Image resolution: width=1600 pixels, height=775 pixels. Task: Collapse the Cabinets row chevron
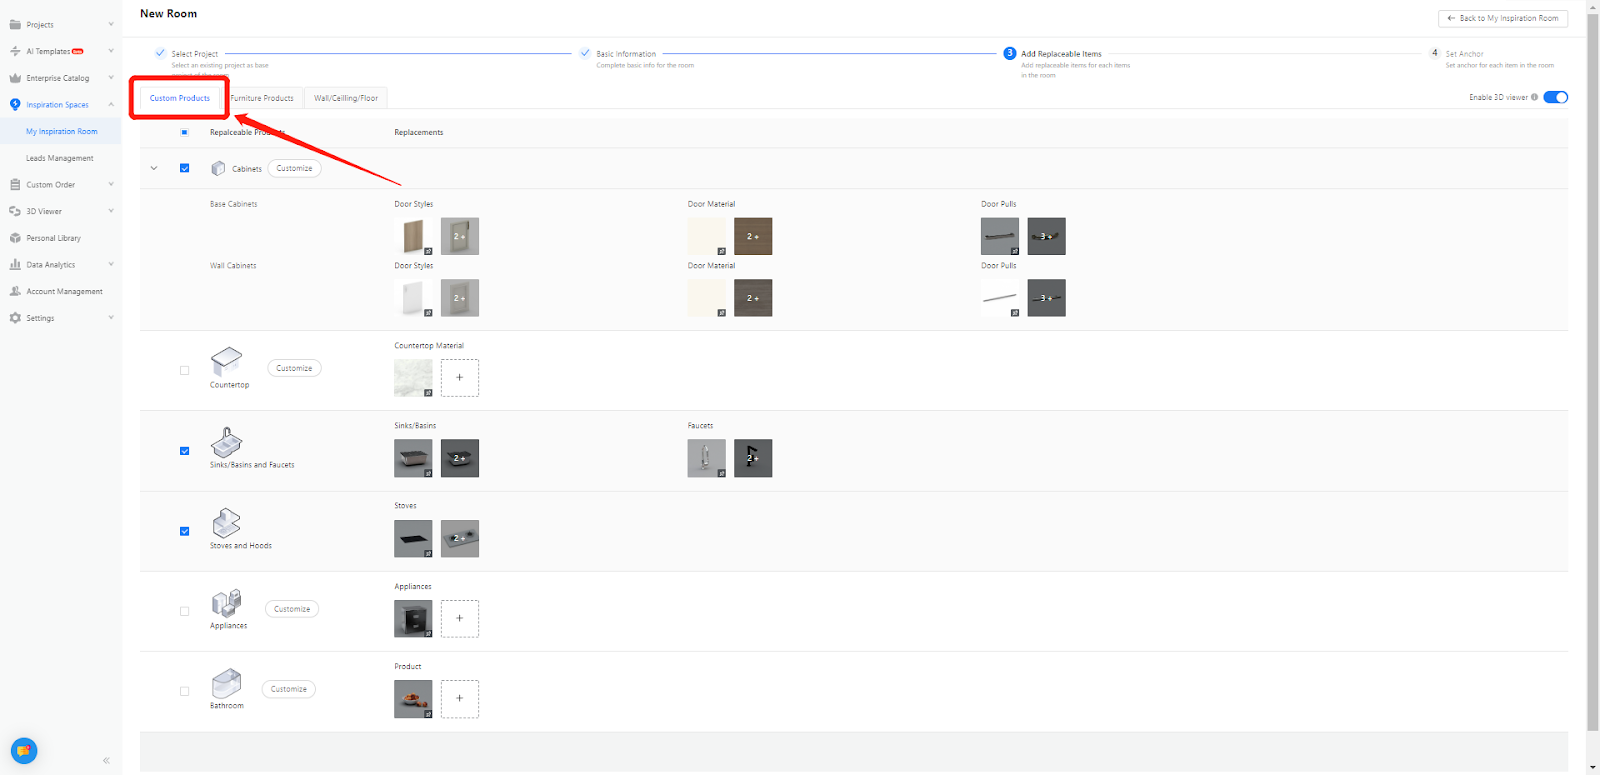[154, 168]
